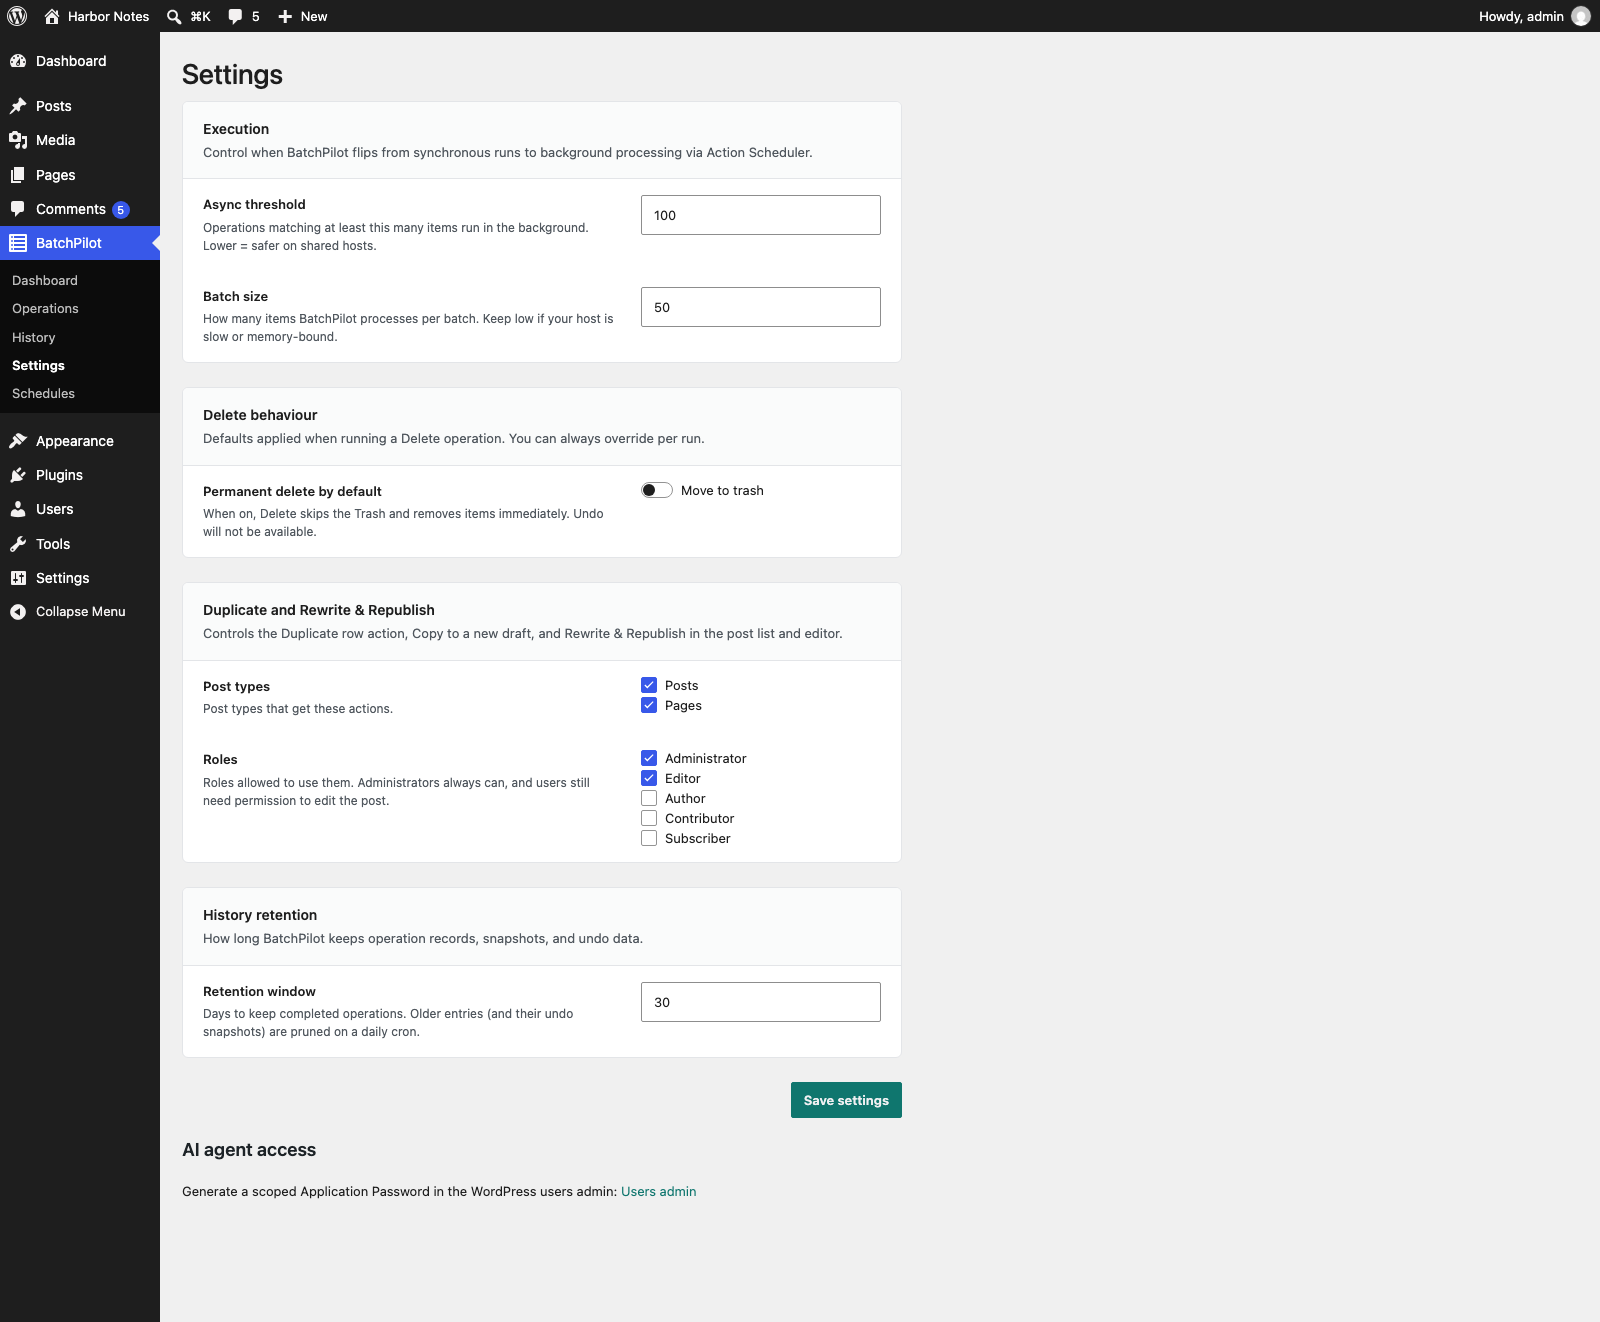Open Harbor Notes site home icon
The image size is (1600, 1322).
coord(52,16)
